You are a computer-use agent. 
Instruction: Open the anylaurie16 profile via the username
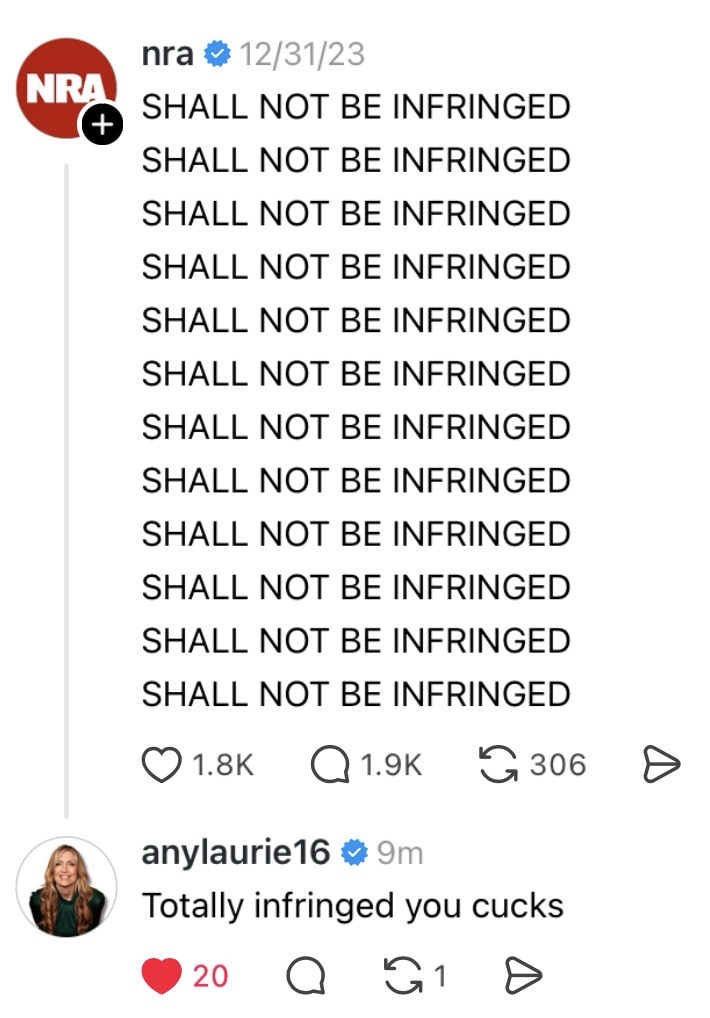[x=236, y=852]
